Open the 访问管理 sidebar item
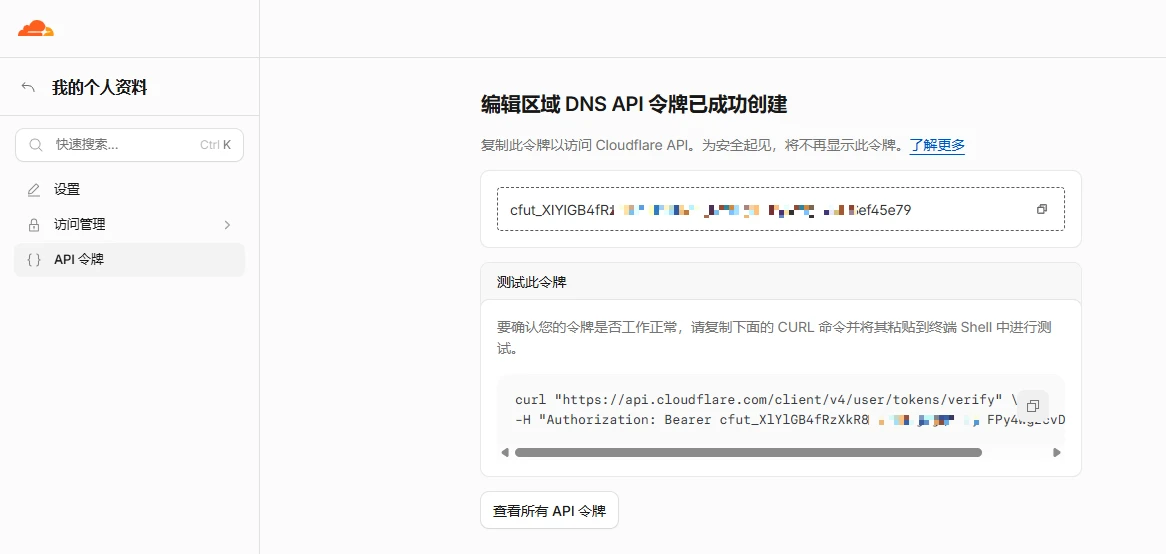Image resolution: width=1166 pixels, height=554 pixels. pyautogui.click(x=129, y=225)
